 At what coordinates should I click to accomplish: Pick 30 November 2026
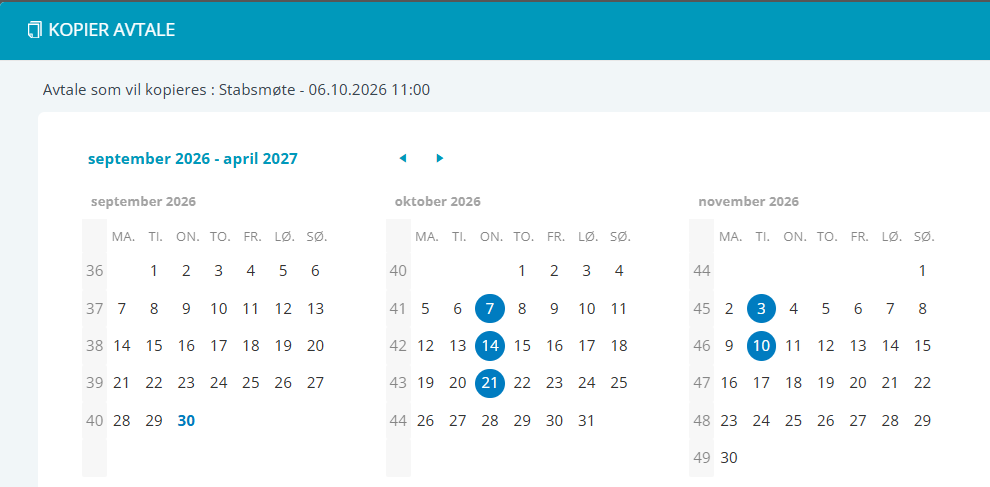click(x=729, y=457)
